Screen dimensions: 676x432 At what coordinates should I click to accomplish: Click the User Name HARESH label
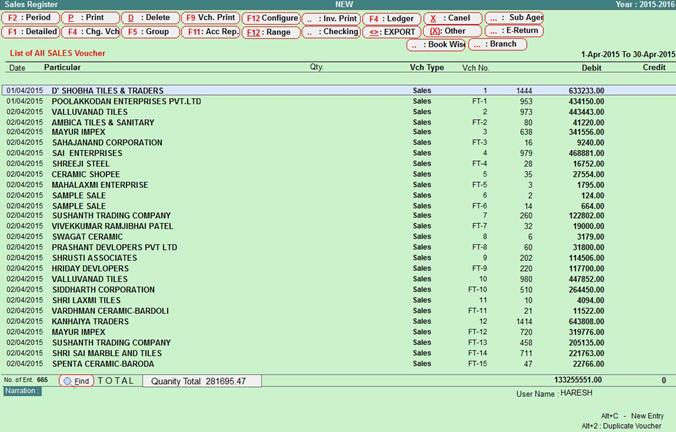pos(554,394)
